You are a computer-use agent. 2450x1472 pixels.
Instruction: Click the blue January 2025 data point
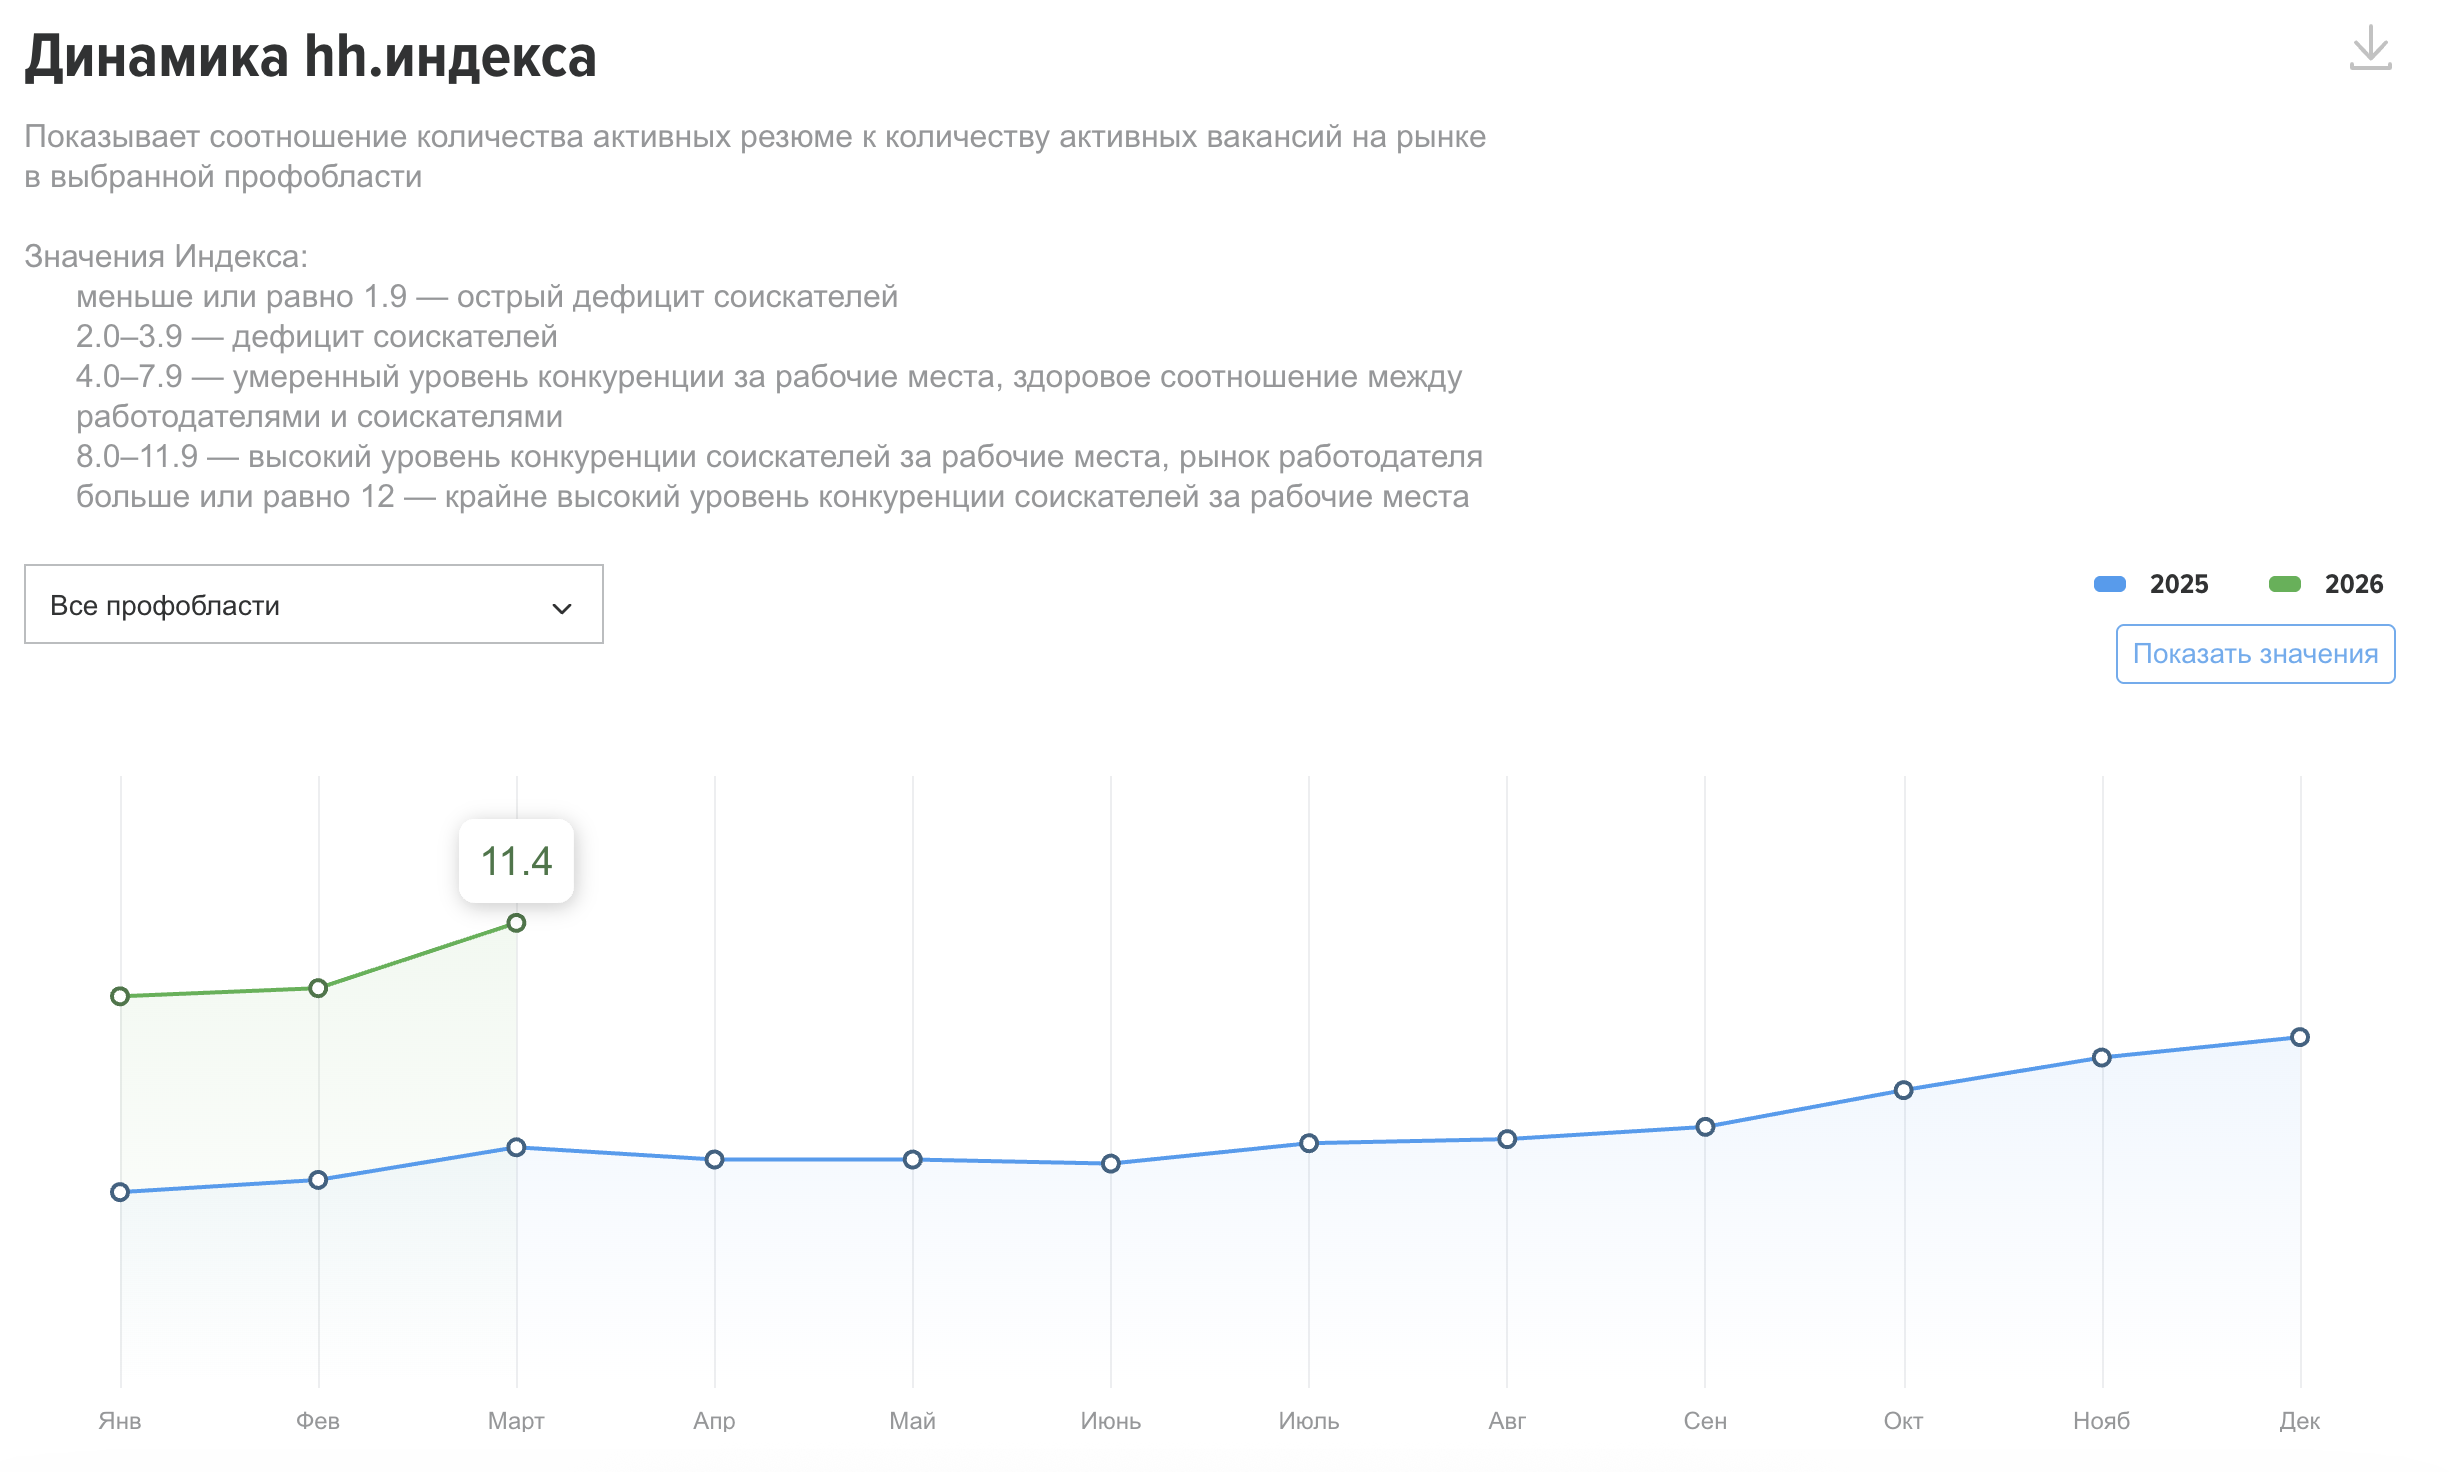[120, 1192]
